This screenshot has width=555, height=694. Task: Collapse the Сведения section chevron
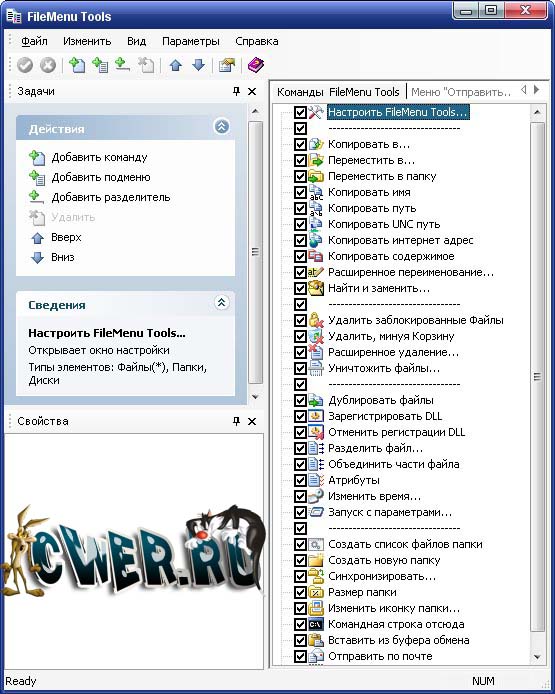[222, 303]
